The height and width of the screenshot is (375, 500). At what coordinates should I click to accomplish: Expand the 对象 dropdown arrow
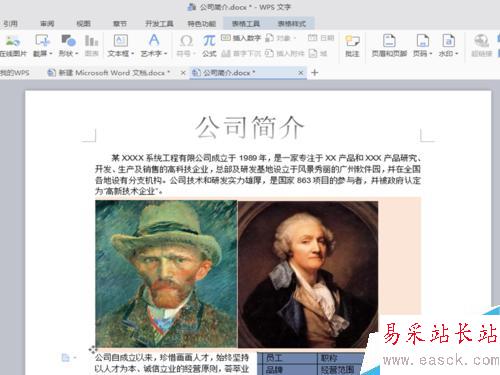click(x=294, y=38)
